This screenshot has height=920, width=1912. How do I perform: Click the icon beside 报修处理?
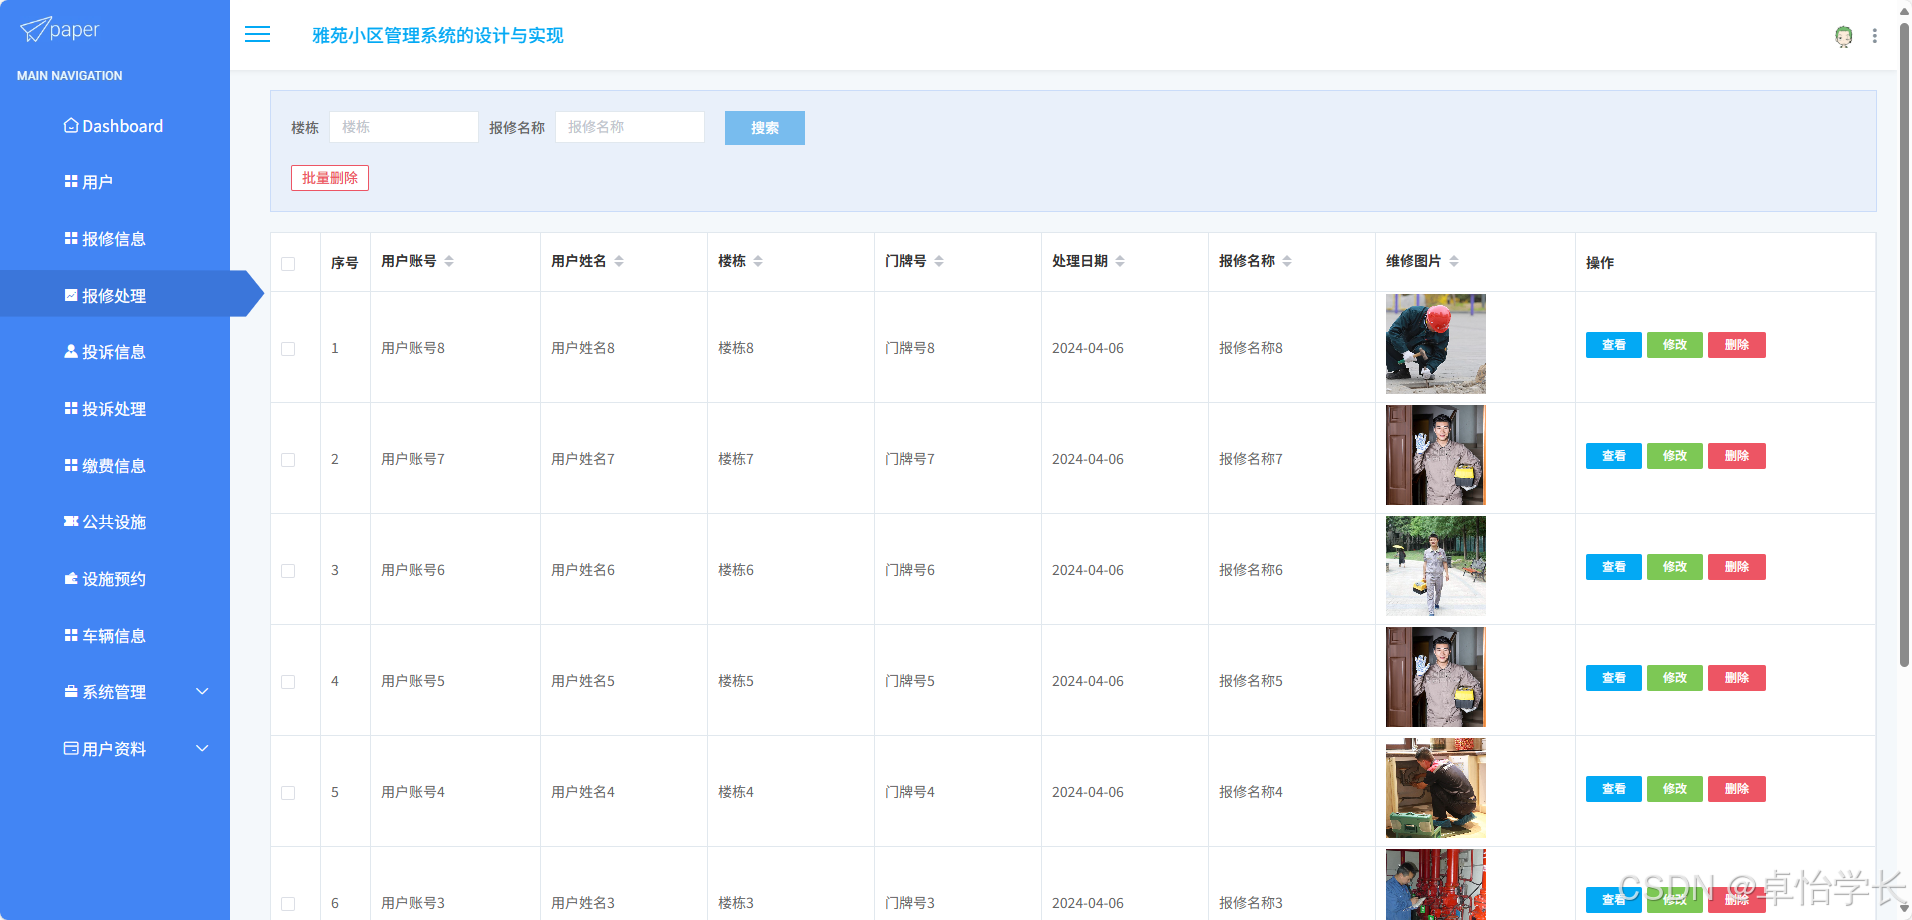71,295
